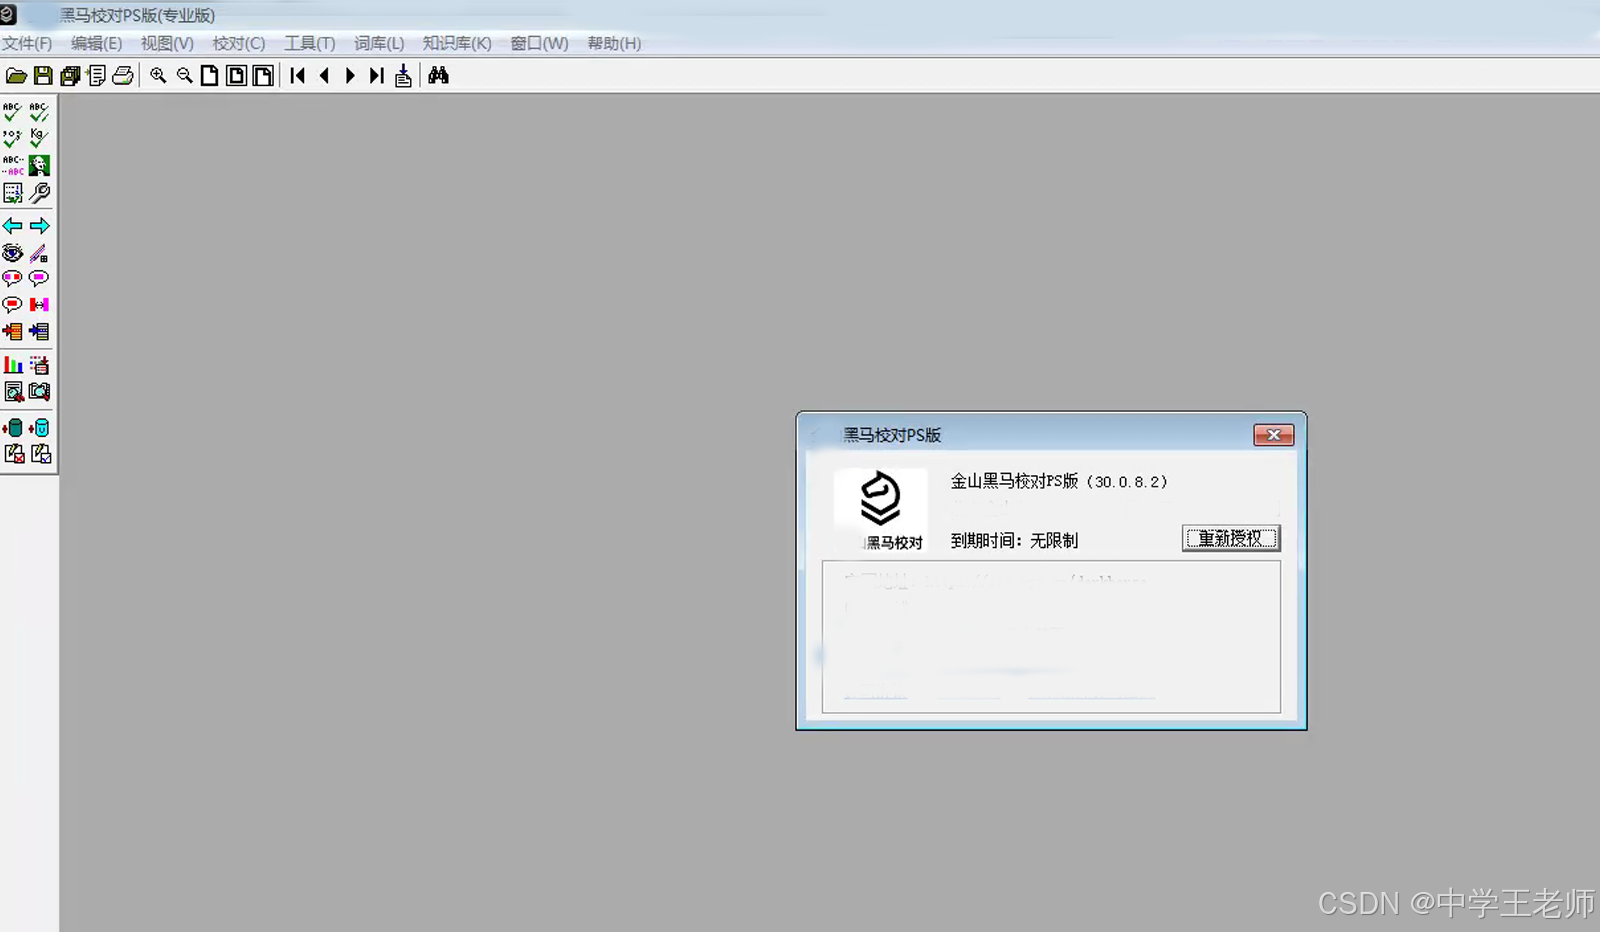Click the 金山黑马校对PS版 (30.0.8.2) version text

point(1059,481)
